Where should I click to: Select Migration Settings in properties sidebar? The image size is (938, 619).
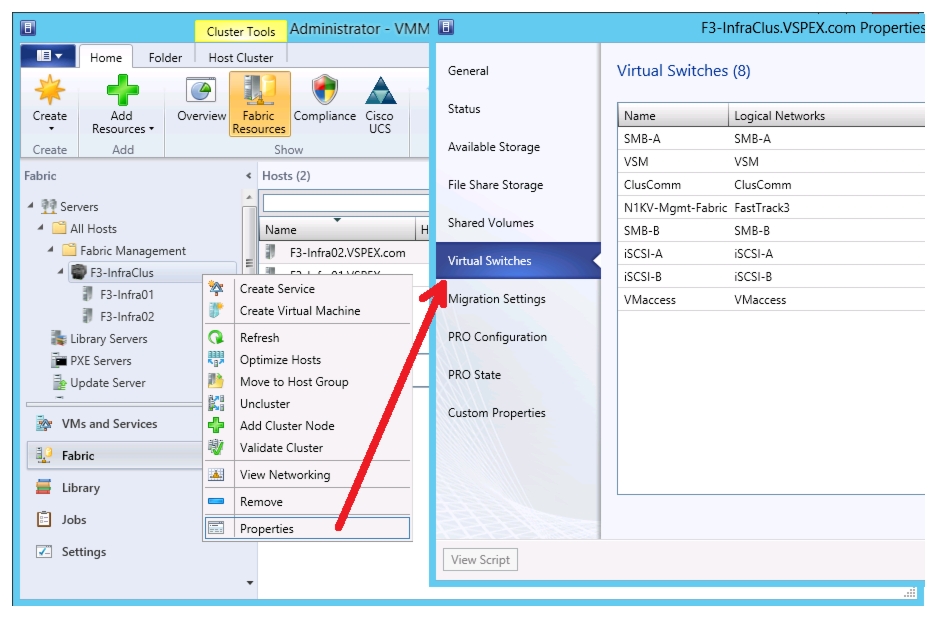[x=497, y=298]
